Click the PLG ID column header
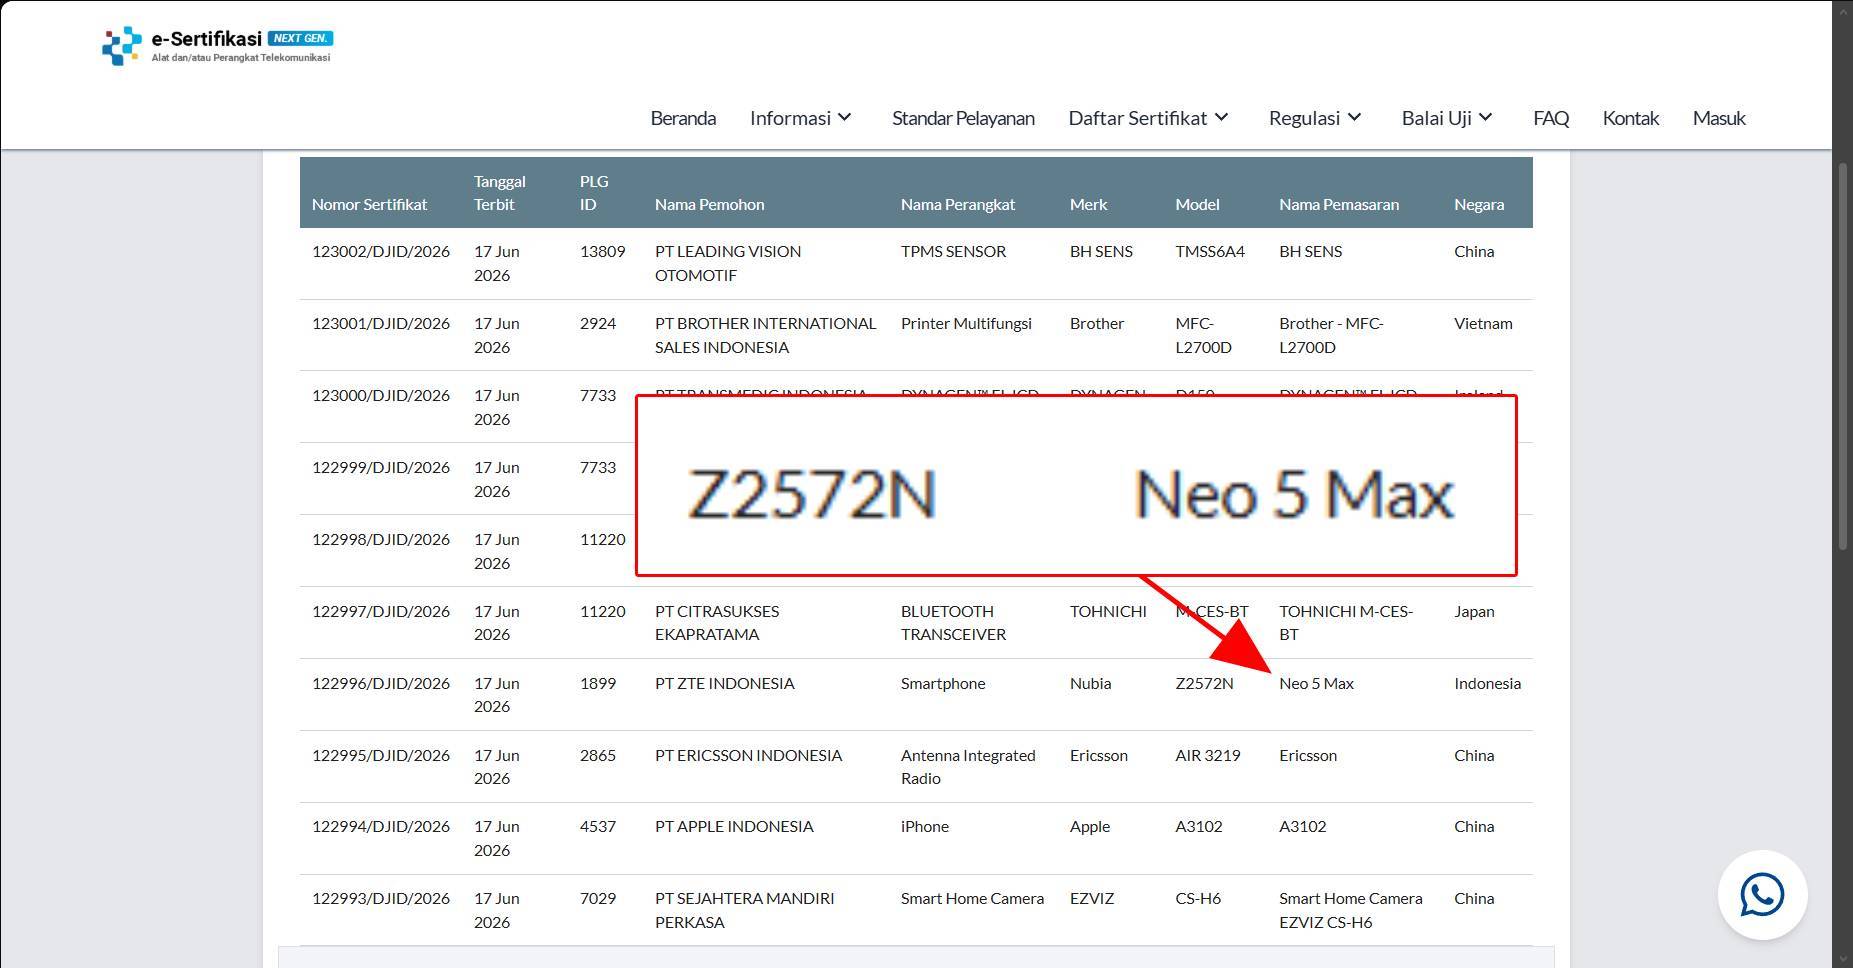The image size is (1853, 968). (594, 192)
